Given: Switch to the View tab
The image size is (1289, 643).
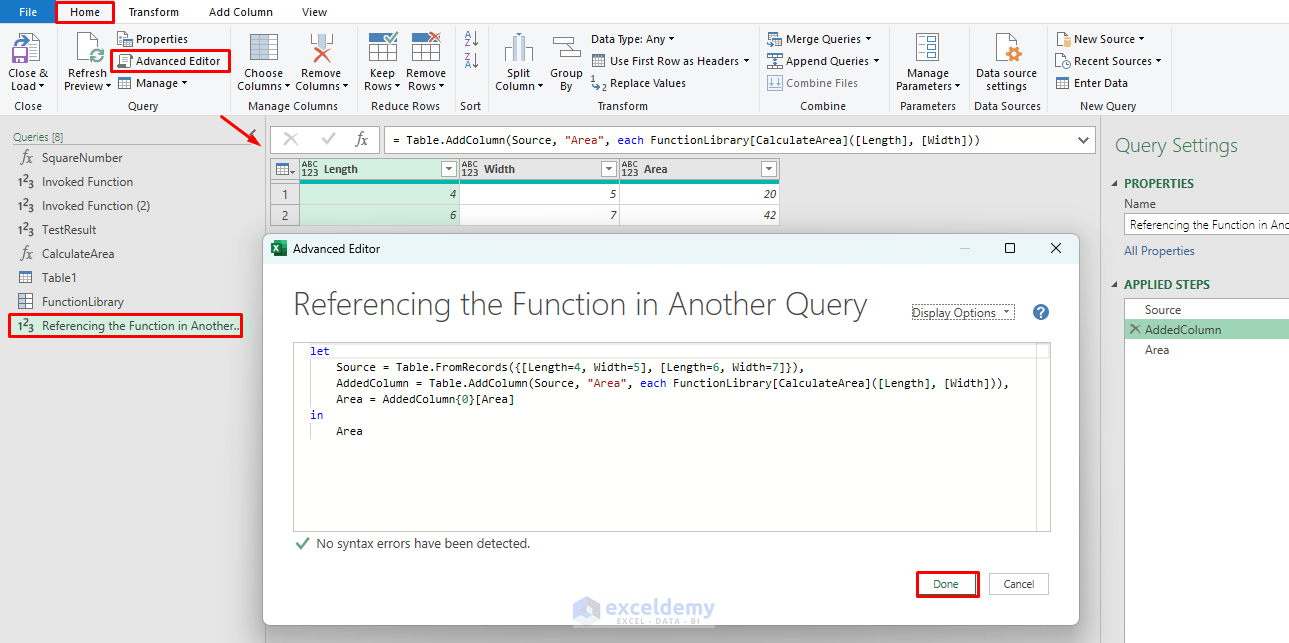Looking at the screenshot, I should 315,12.
